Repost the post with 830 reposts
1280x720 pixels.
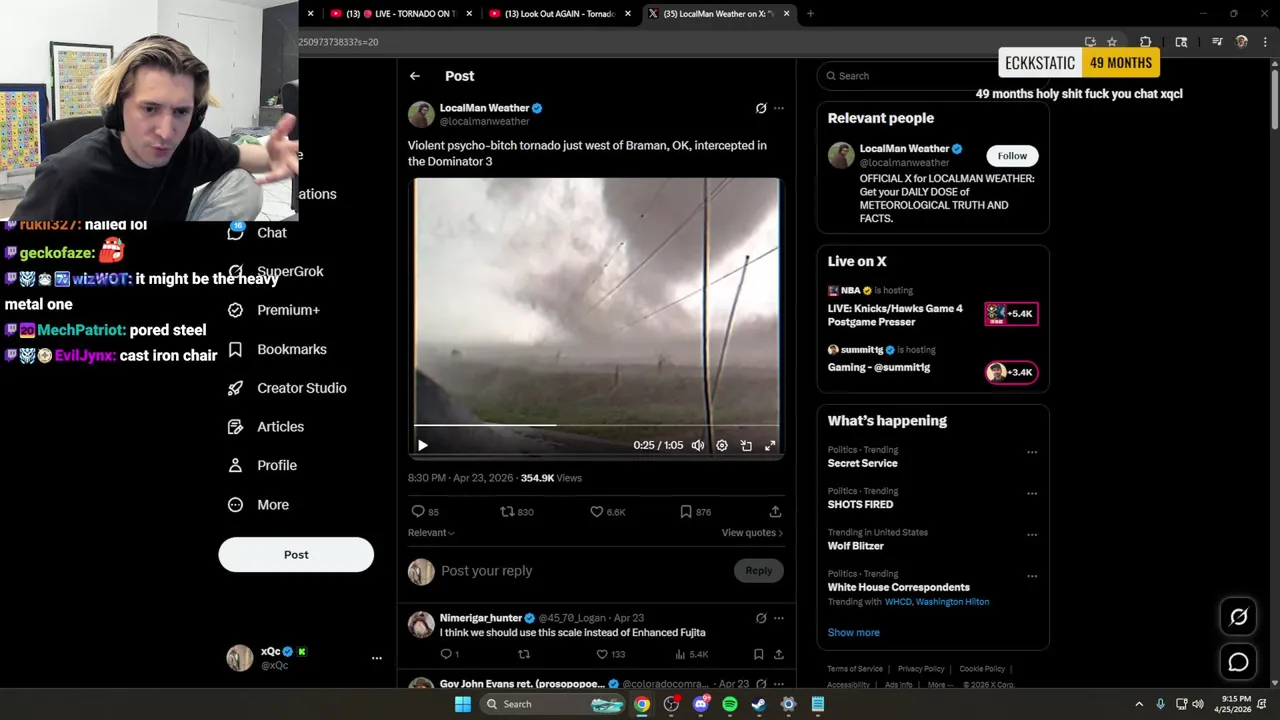tap(507, 512)
